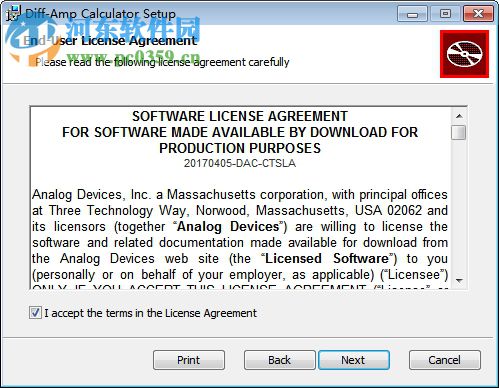The height and width of the screenshot is (388, 499).
Task: Close the setup window with X
Action: coord(478,14)
